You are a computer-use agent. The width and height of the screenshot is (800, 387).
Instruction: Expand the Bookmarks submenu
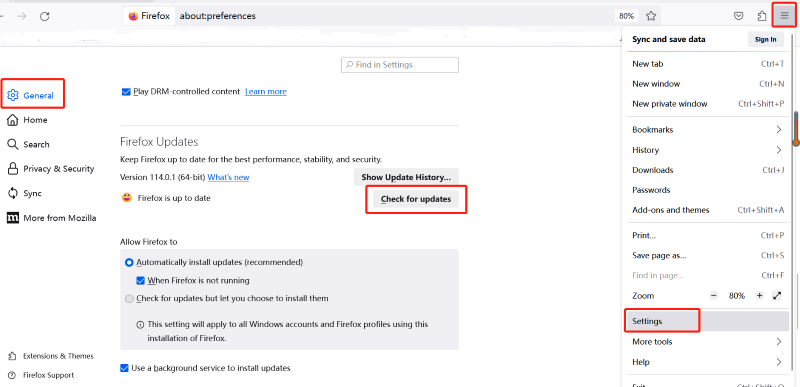click(707, 130)
